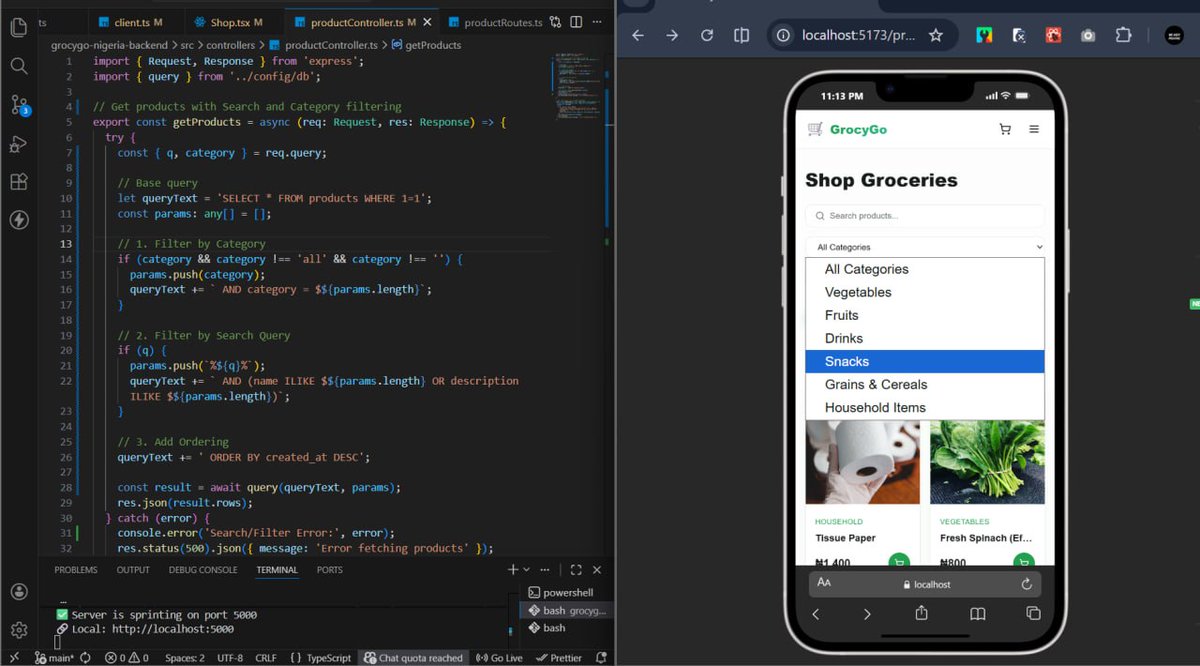Click the controllers breadcrumb segment

pyautogui.click(x=231, y=45)
